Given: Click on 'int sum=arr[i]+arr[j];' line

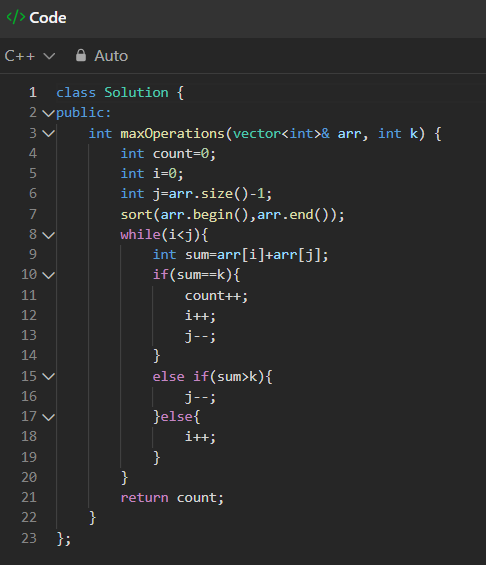Looking at the screenshot, I should [x=240, y=255].
